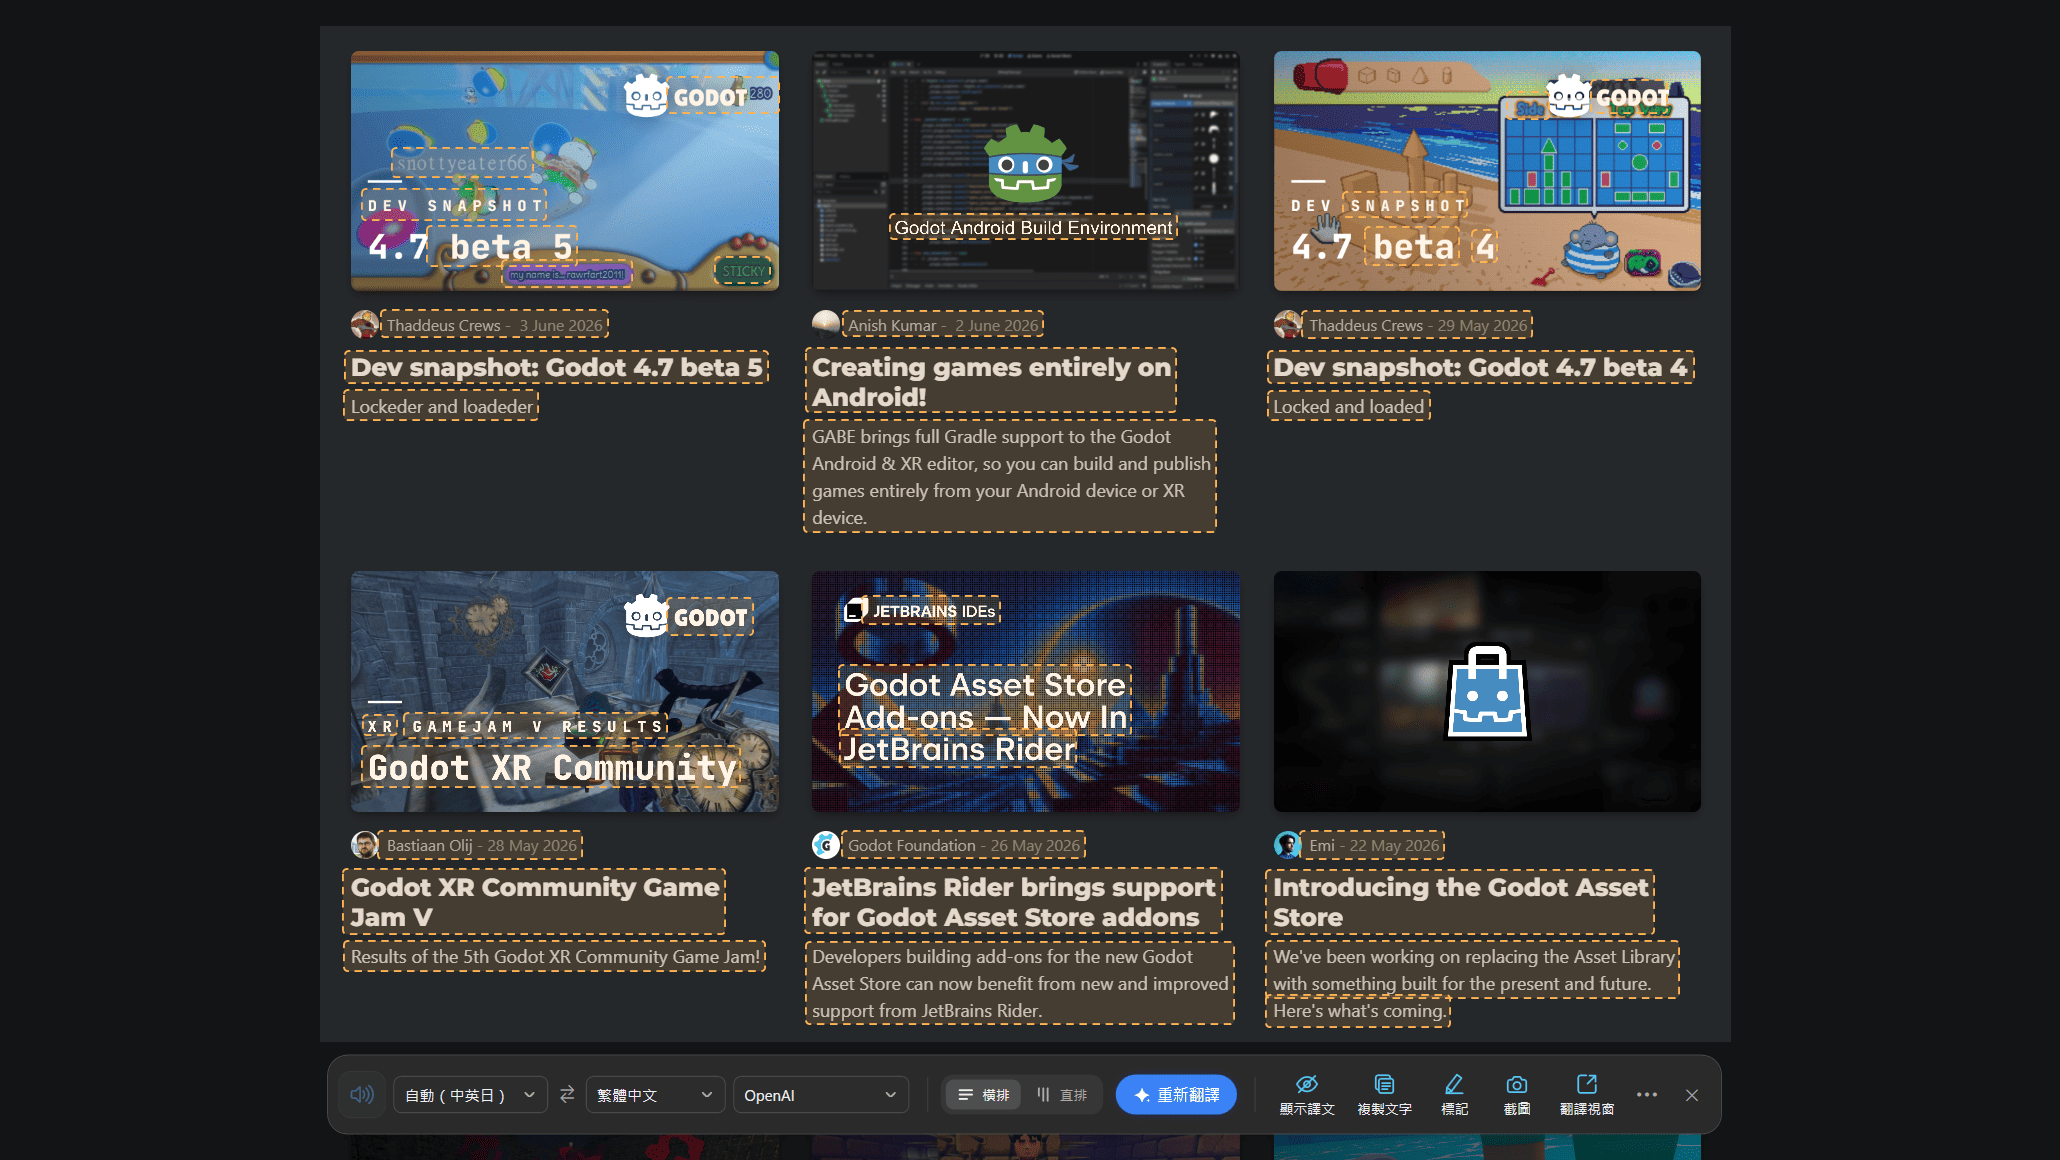This screenshot has width=2060, height=1160.
Task: Click the 截圖 camera screenshot icon
Action: point(1516,1094)
